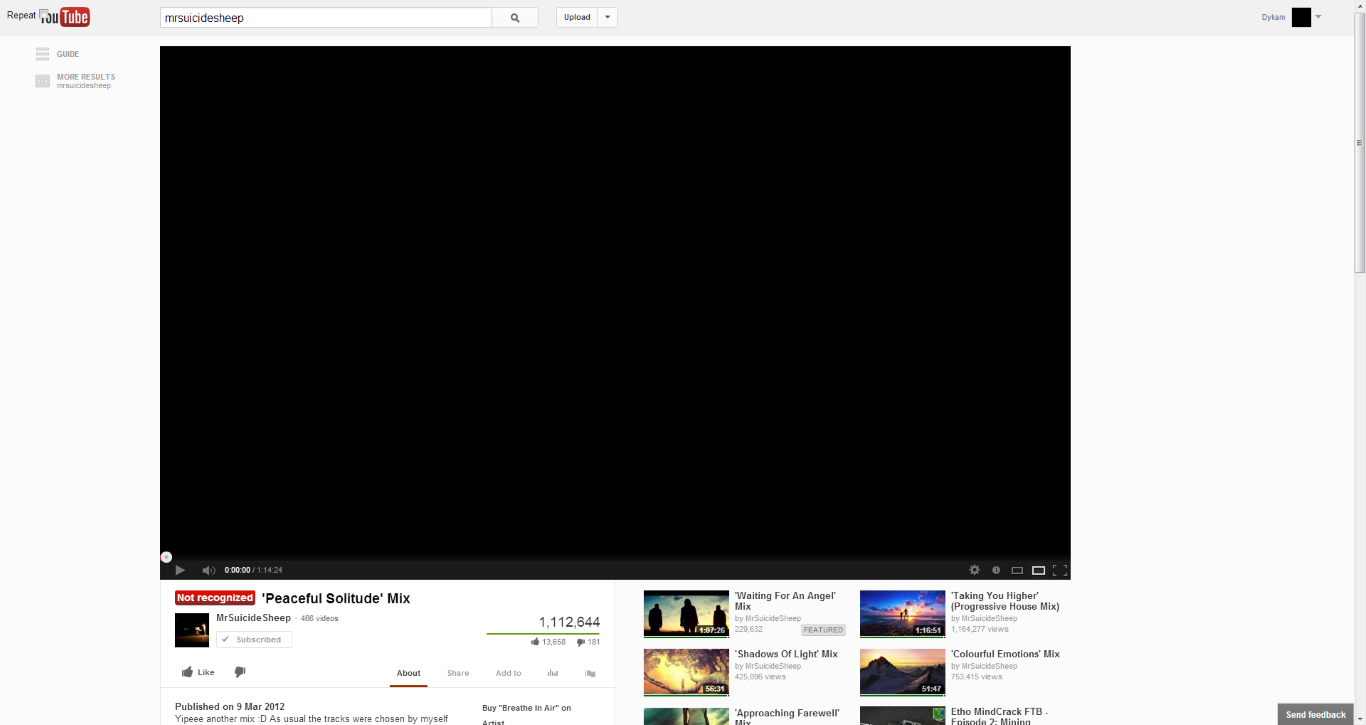Expand More Results for mrsuicidesheep
Viewport: 1366px width, 725px height.
(75, 81)
